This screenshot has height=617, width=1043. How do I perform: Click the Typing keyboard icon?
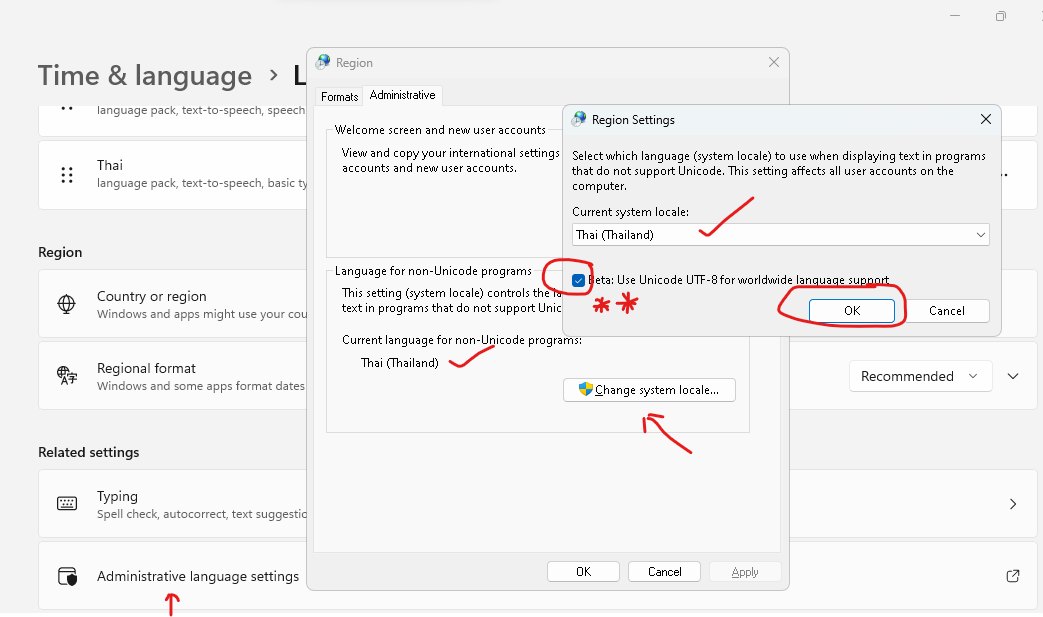click(67, 503)
